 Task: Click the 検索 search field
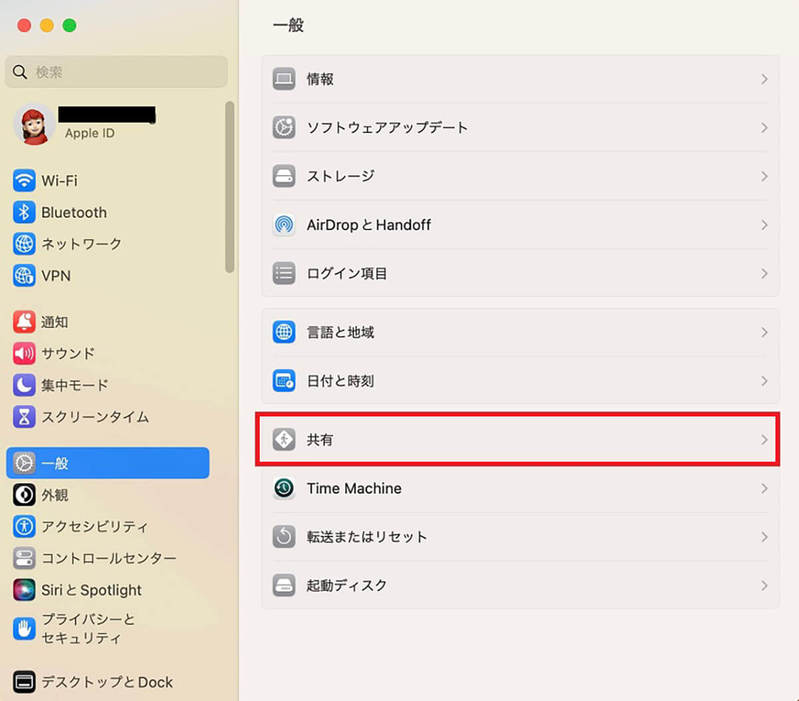116,72
